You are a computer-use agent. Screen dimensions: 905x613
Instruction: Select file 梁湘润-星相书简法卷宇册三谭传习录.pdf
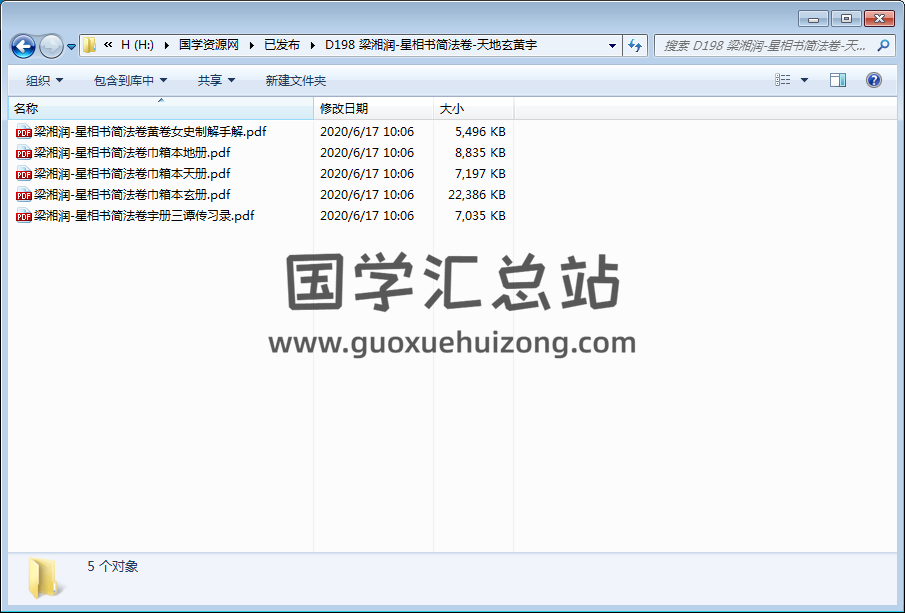coord(144,216)
